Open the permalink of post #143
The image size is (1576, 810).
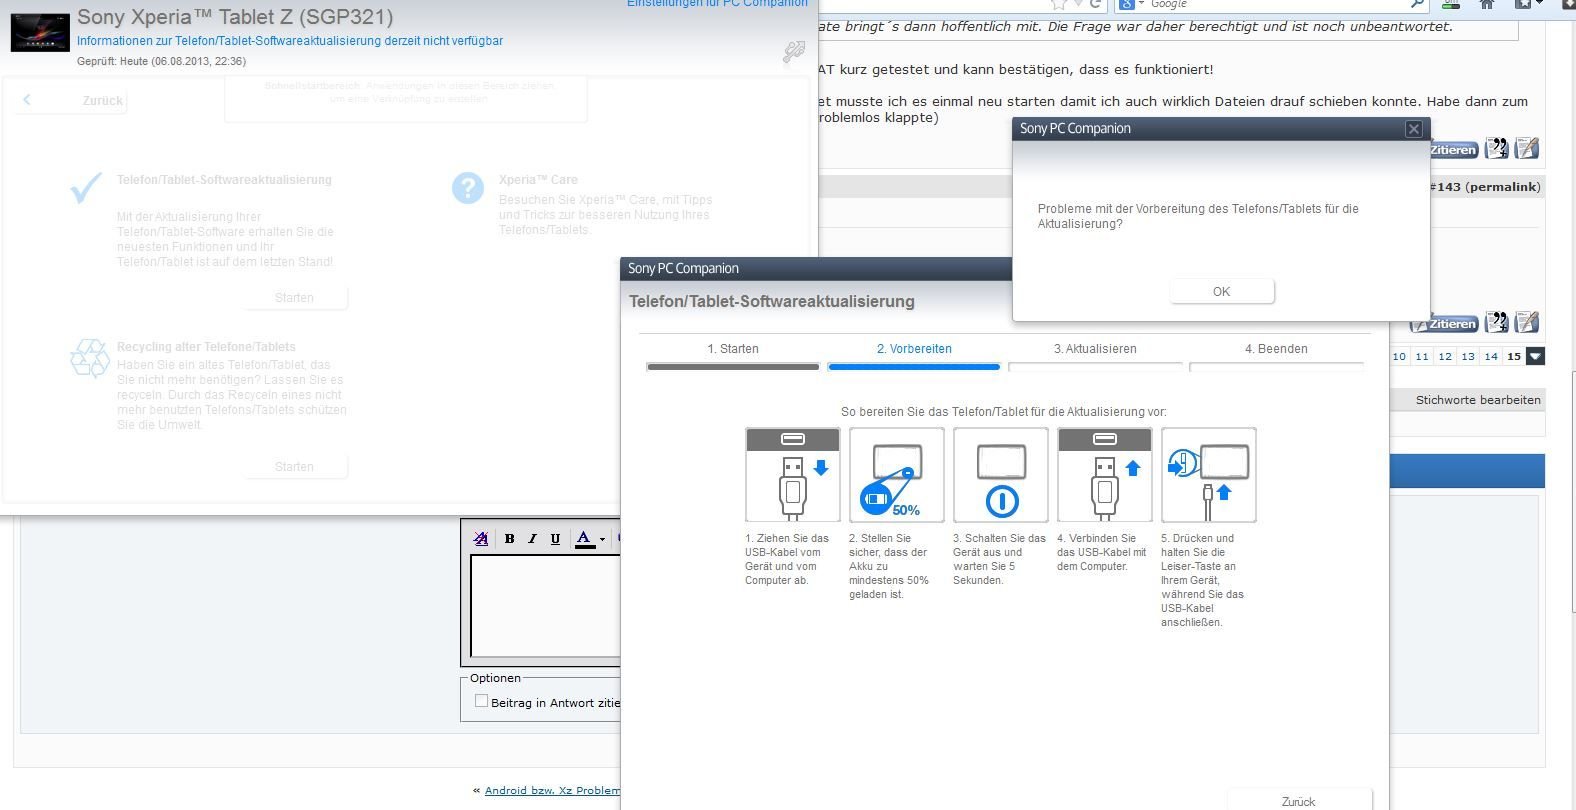[1503, 187]
